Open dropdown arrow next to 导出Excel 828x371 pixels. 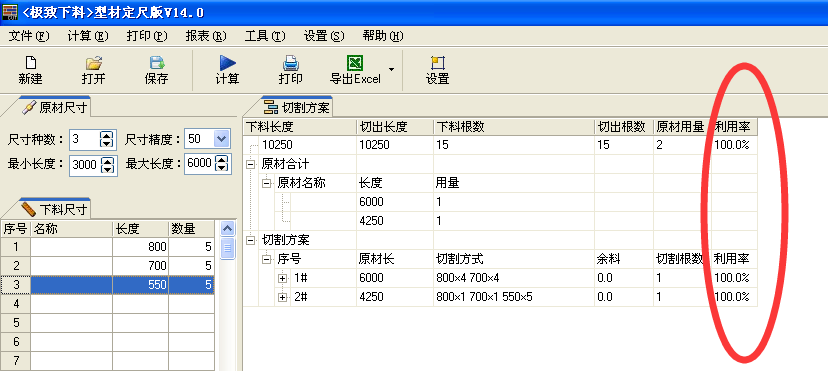391,69
